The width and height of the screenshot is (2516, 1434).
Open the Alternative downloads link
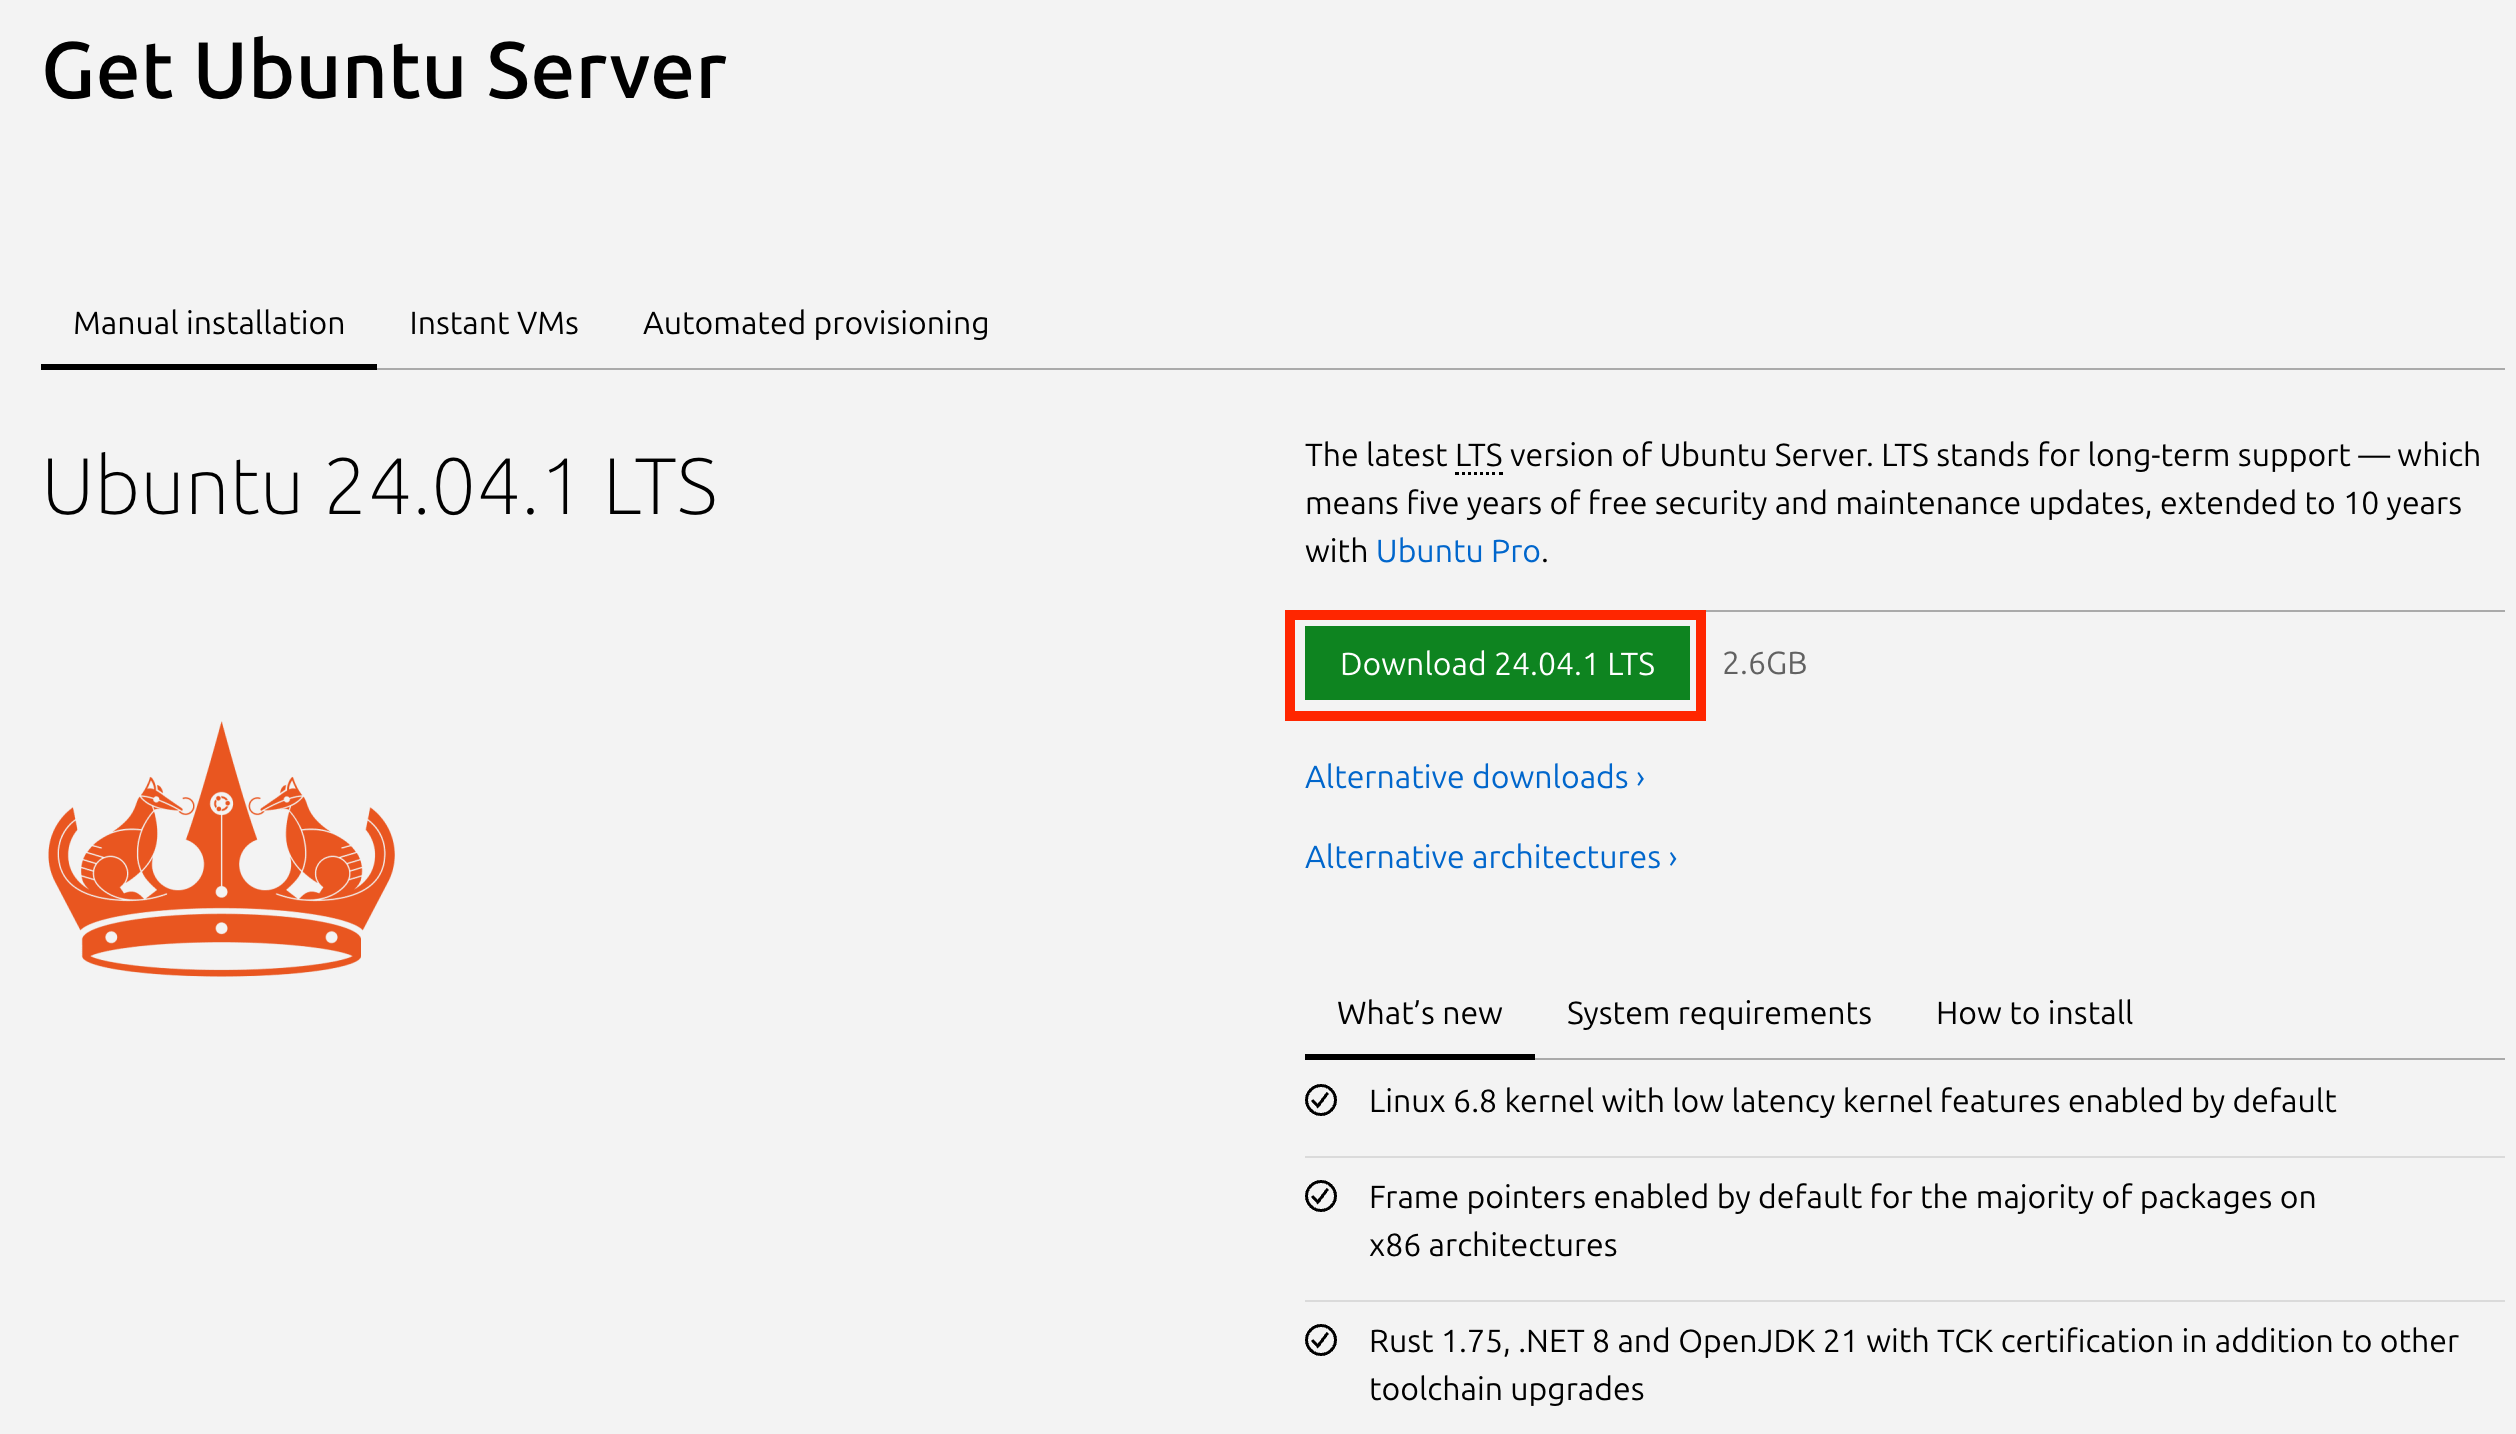click(x=1475, y=777)
